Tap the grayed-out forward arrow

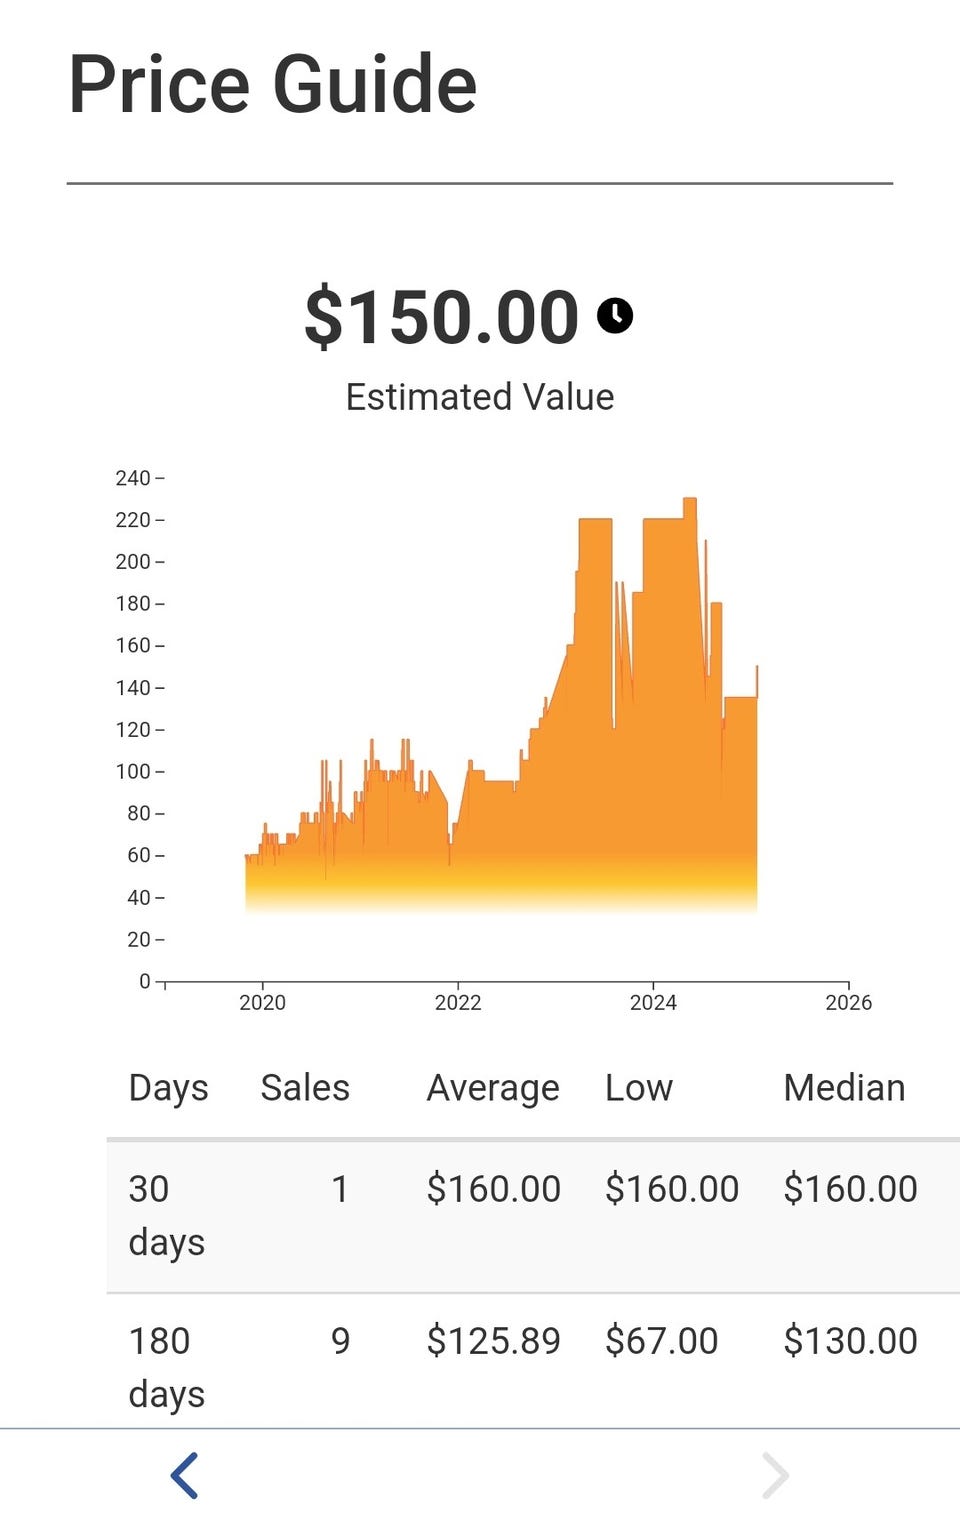point(775,1475)
